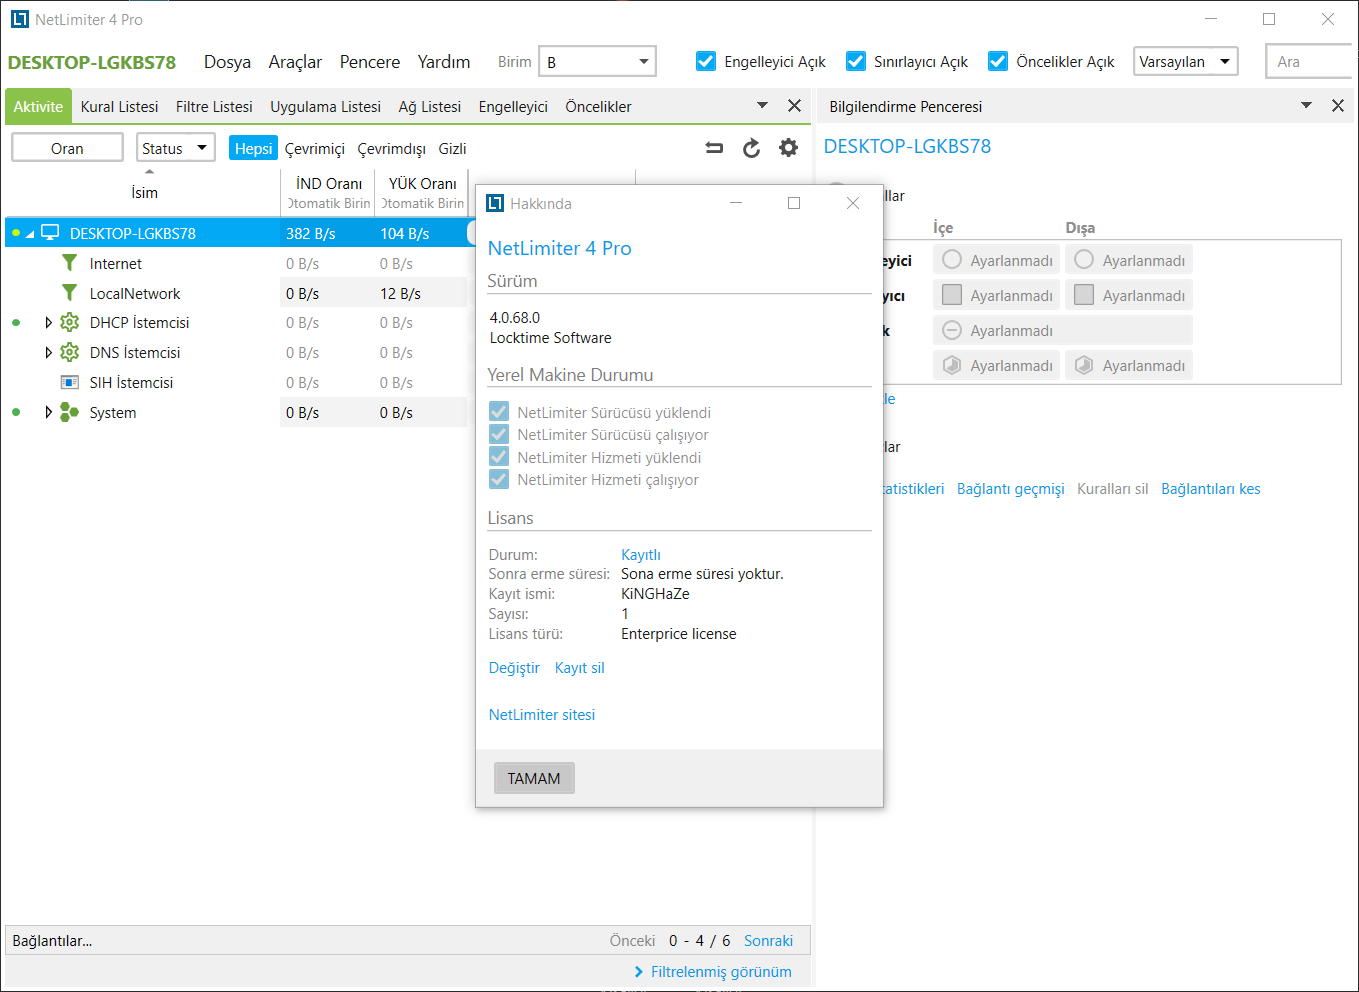Switch to the Uygulama Listesi tab
The height and width of the screenshot is (992, 1359).
pyautogui.click(x=325, y=106)
